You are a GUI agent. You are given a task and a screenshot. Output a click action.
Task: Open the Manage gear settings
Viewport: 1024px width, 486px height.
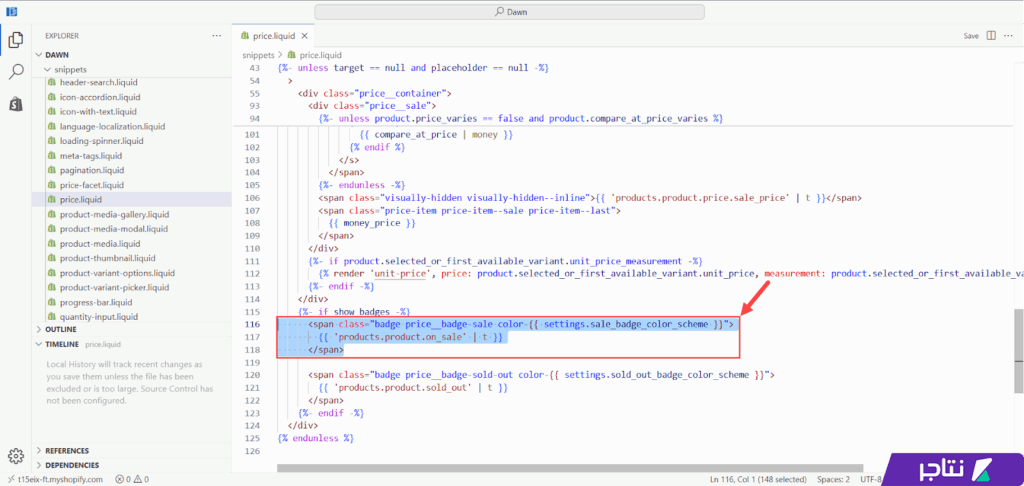pos(16,456)
